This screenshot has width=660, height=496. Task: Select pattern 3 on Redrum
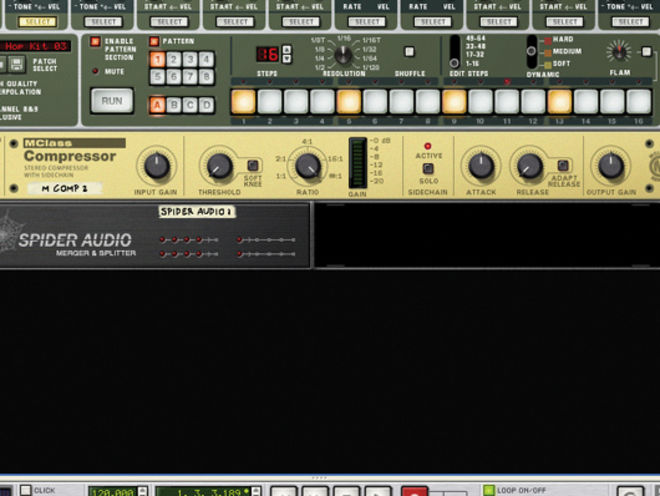tap(190, 60)
